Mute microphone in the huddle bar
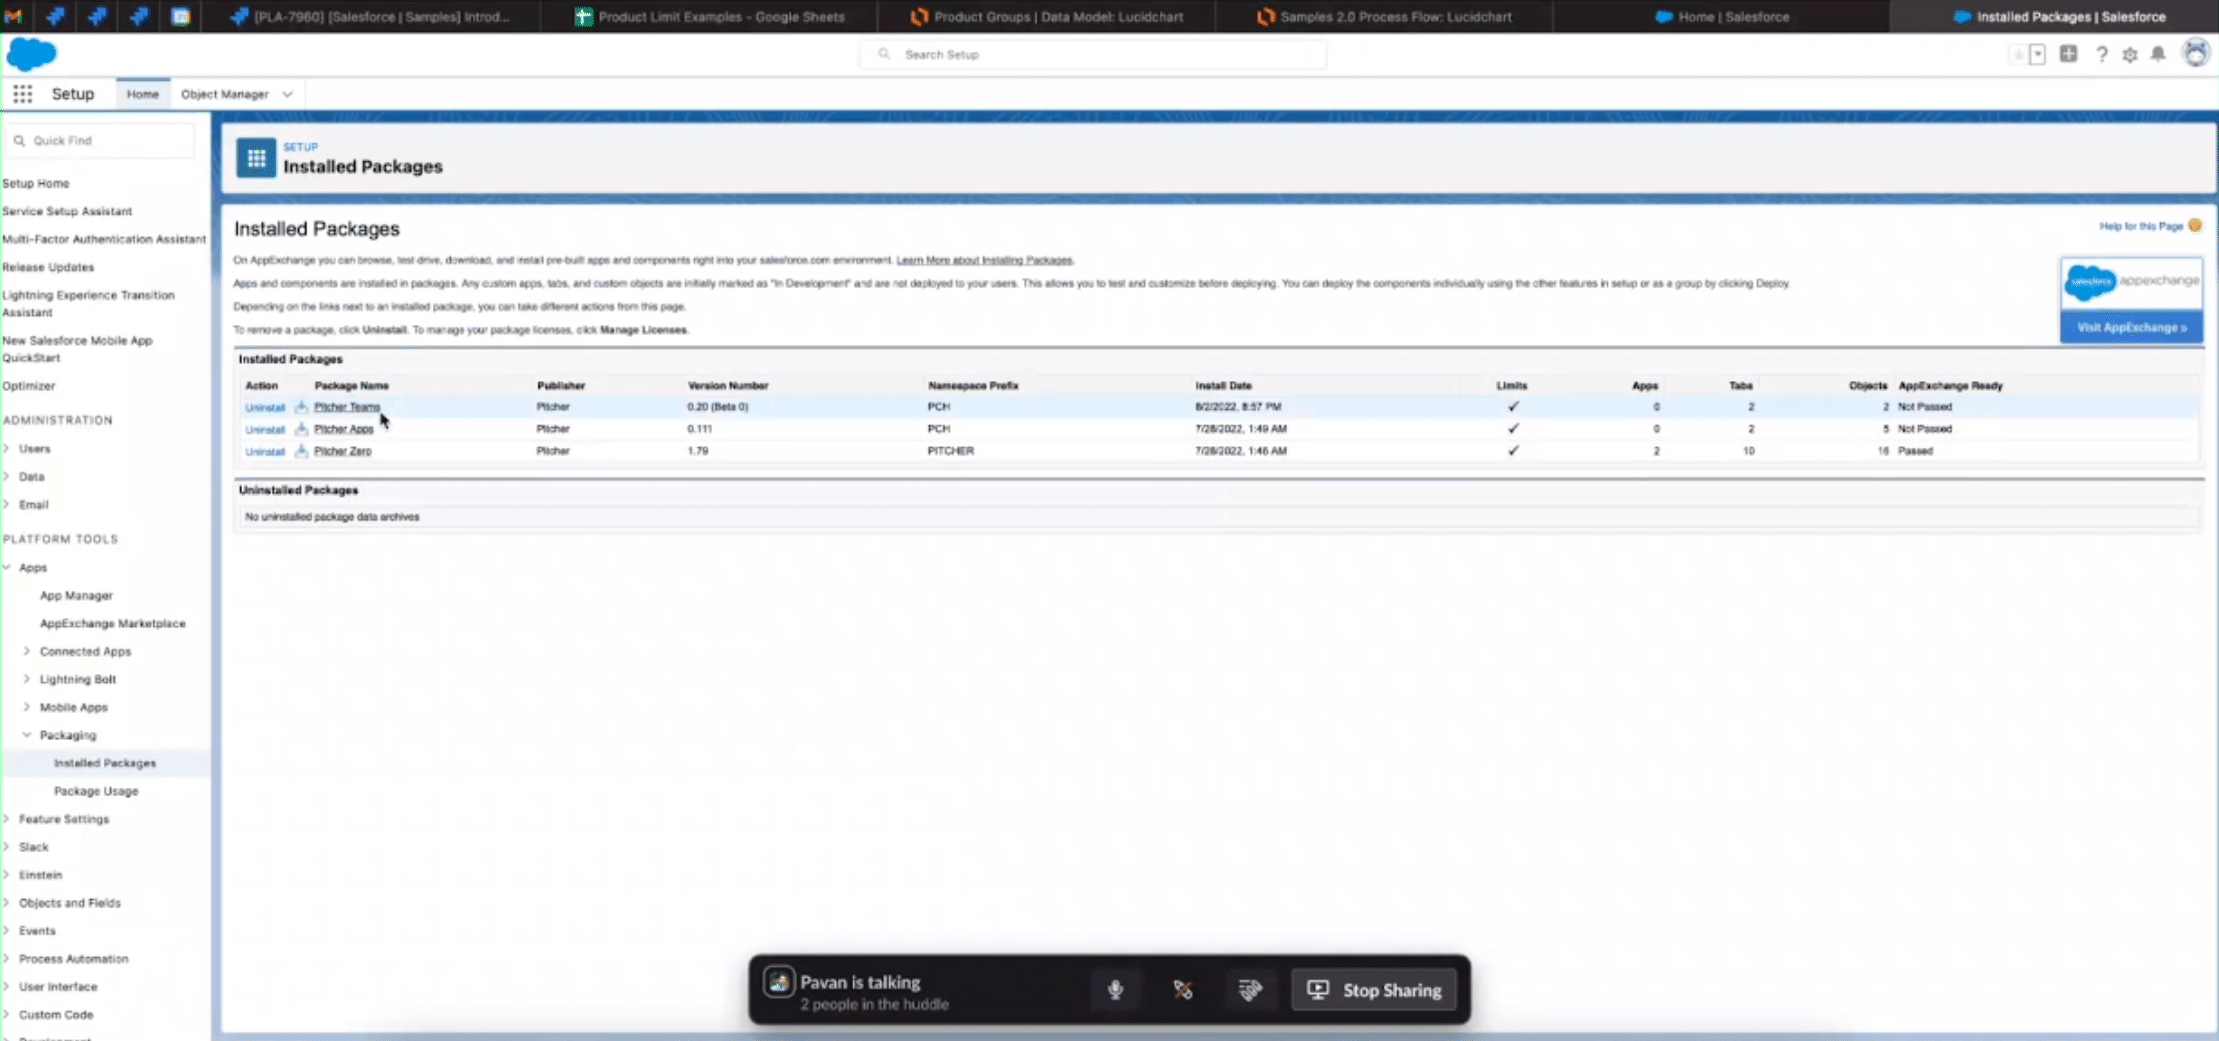 [x=1115, y=990]
